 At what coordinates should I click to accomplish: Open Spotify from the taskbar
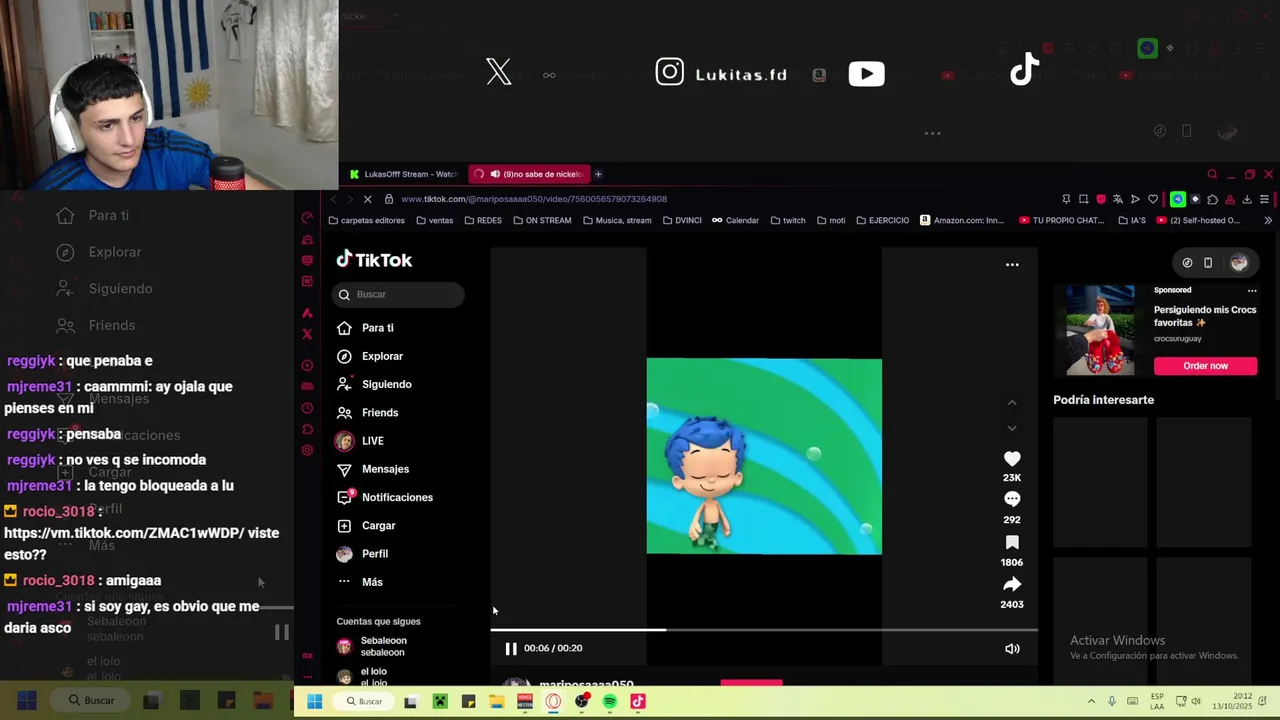tap(610, 702)
